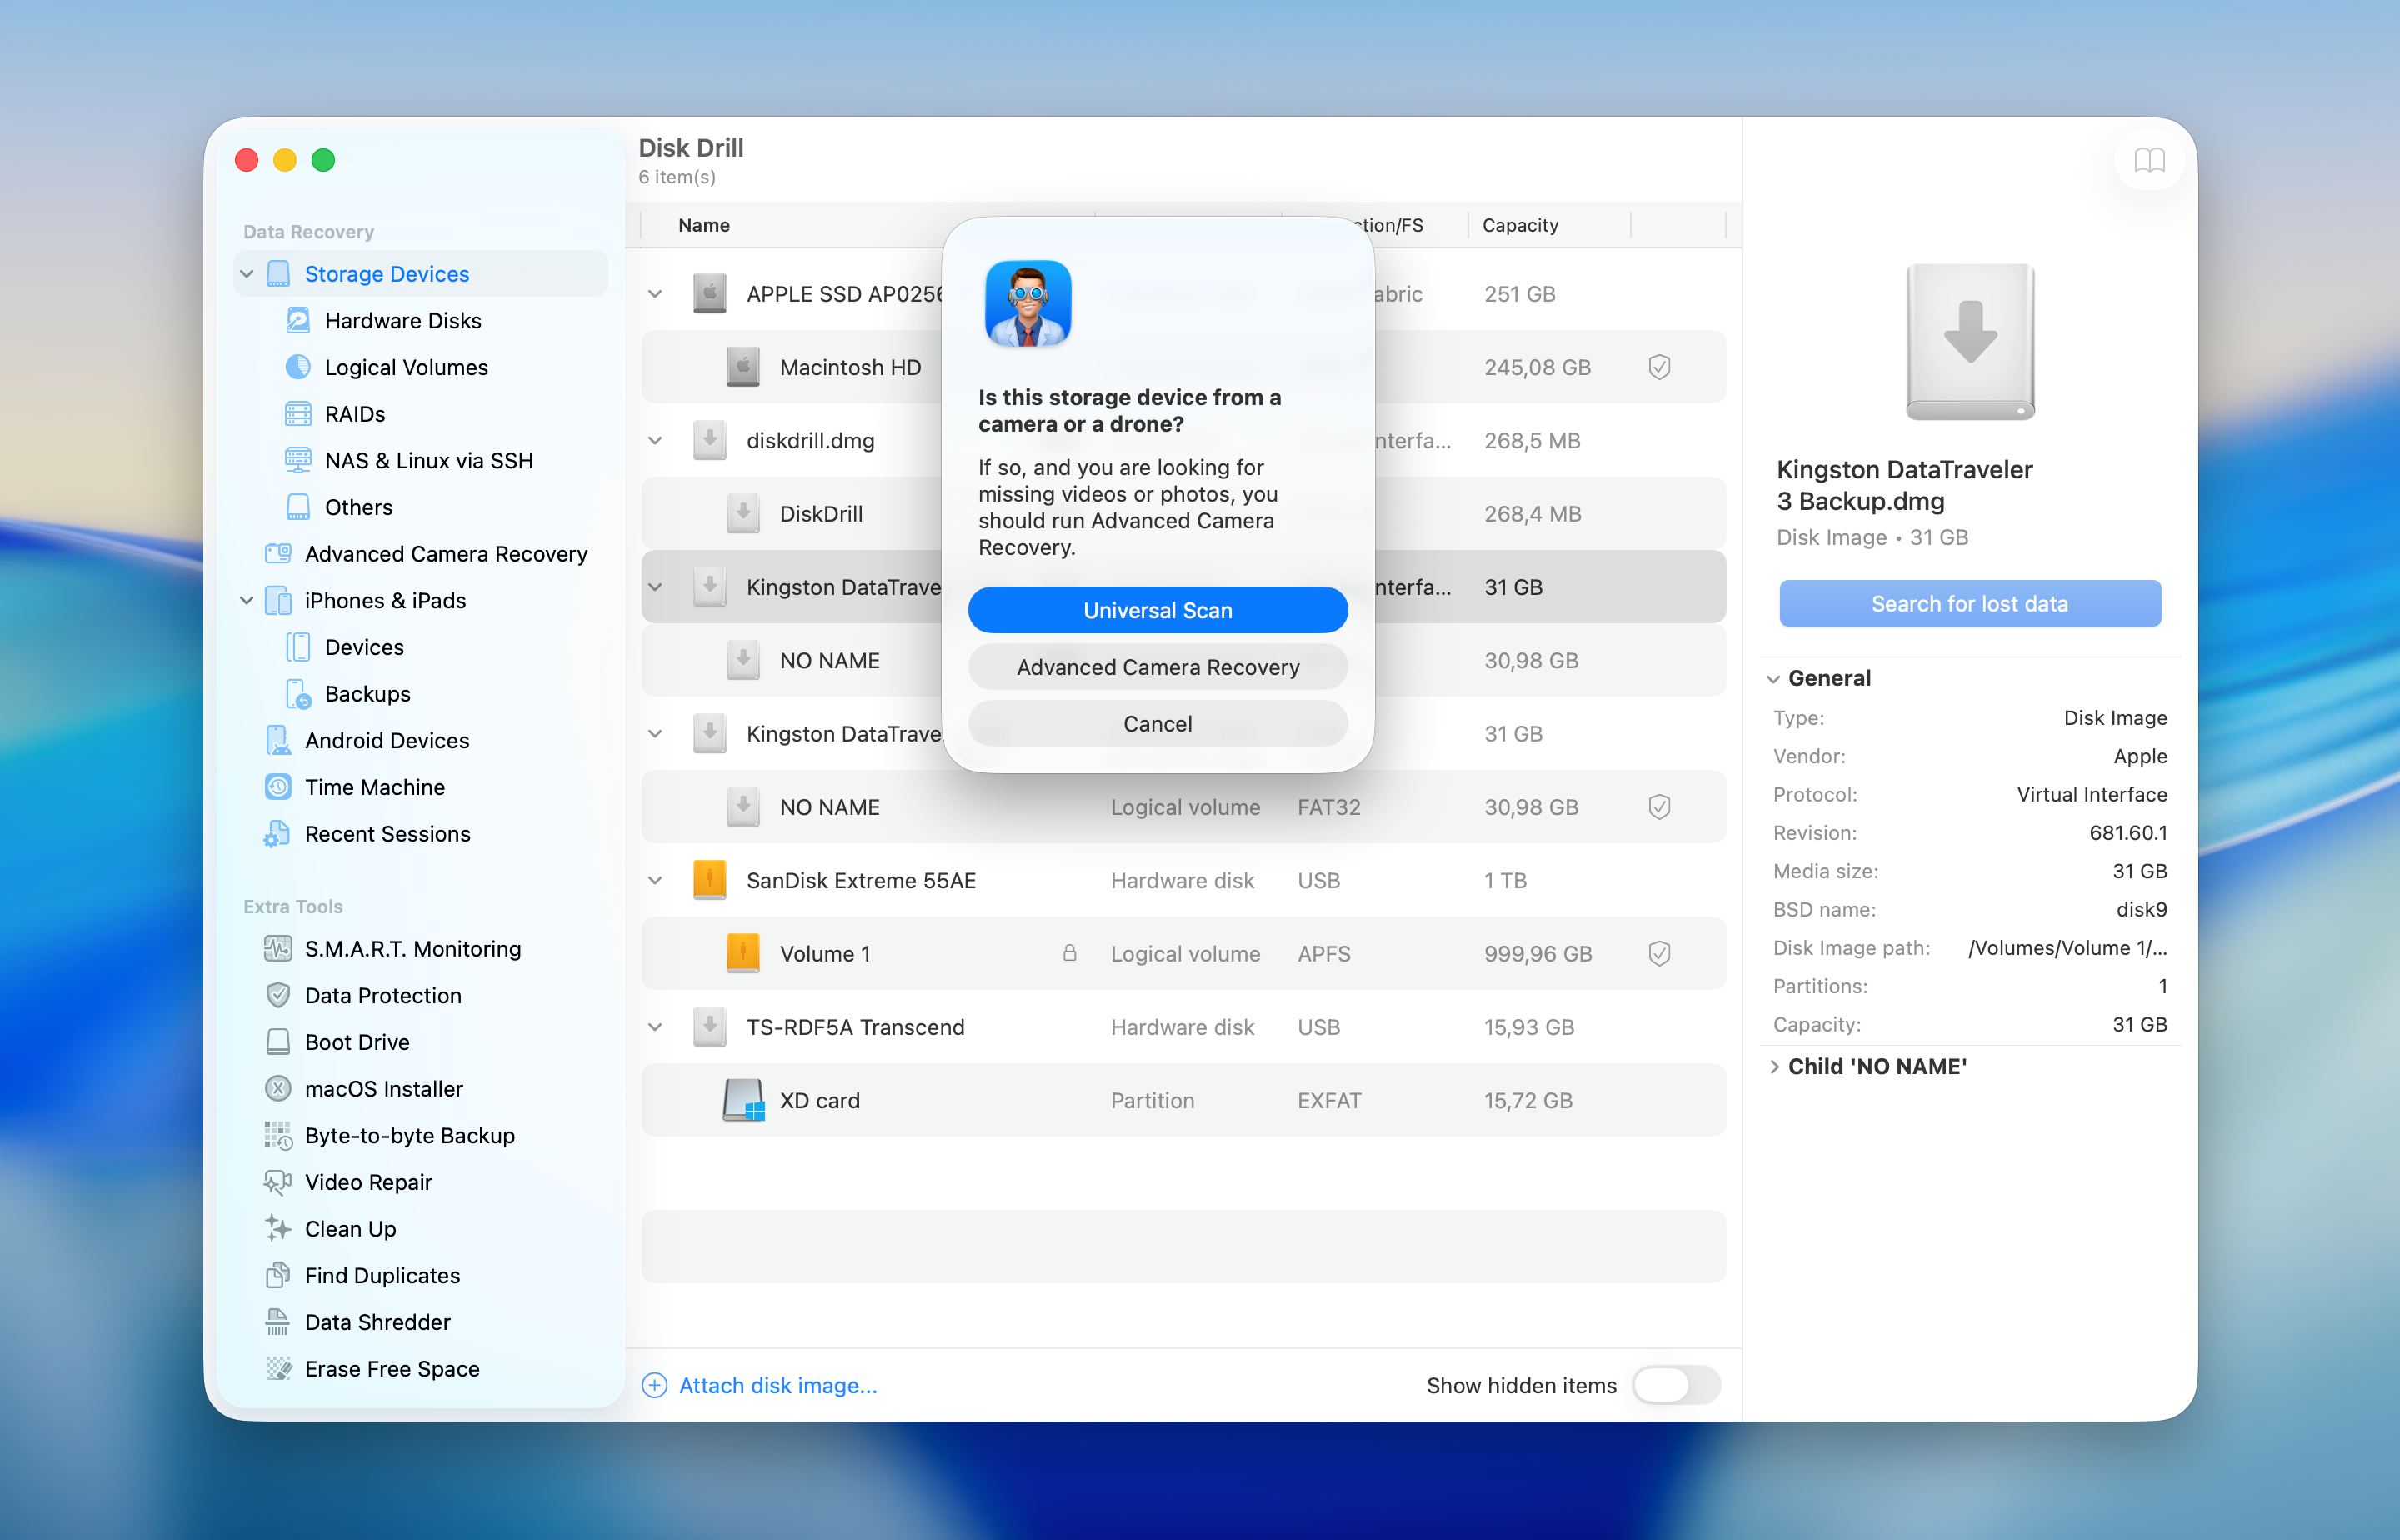Click the BSD name value disk9
2400x1540 pixels.
click(x=2142, y=910)
